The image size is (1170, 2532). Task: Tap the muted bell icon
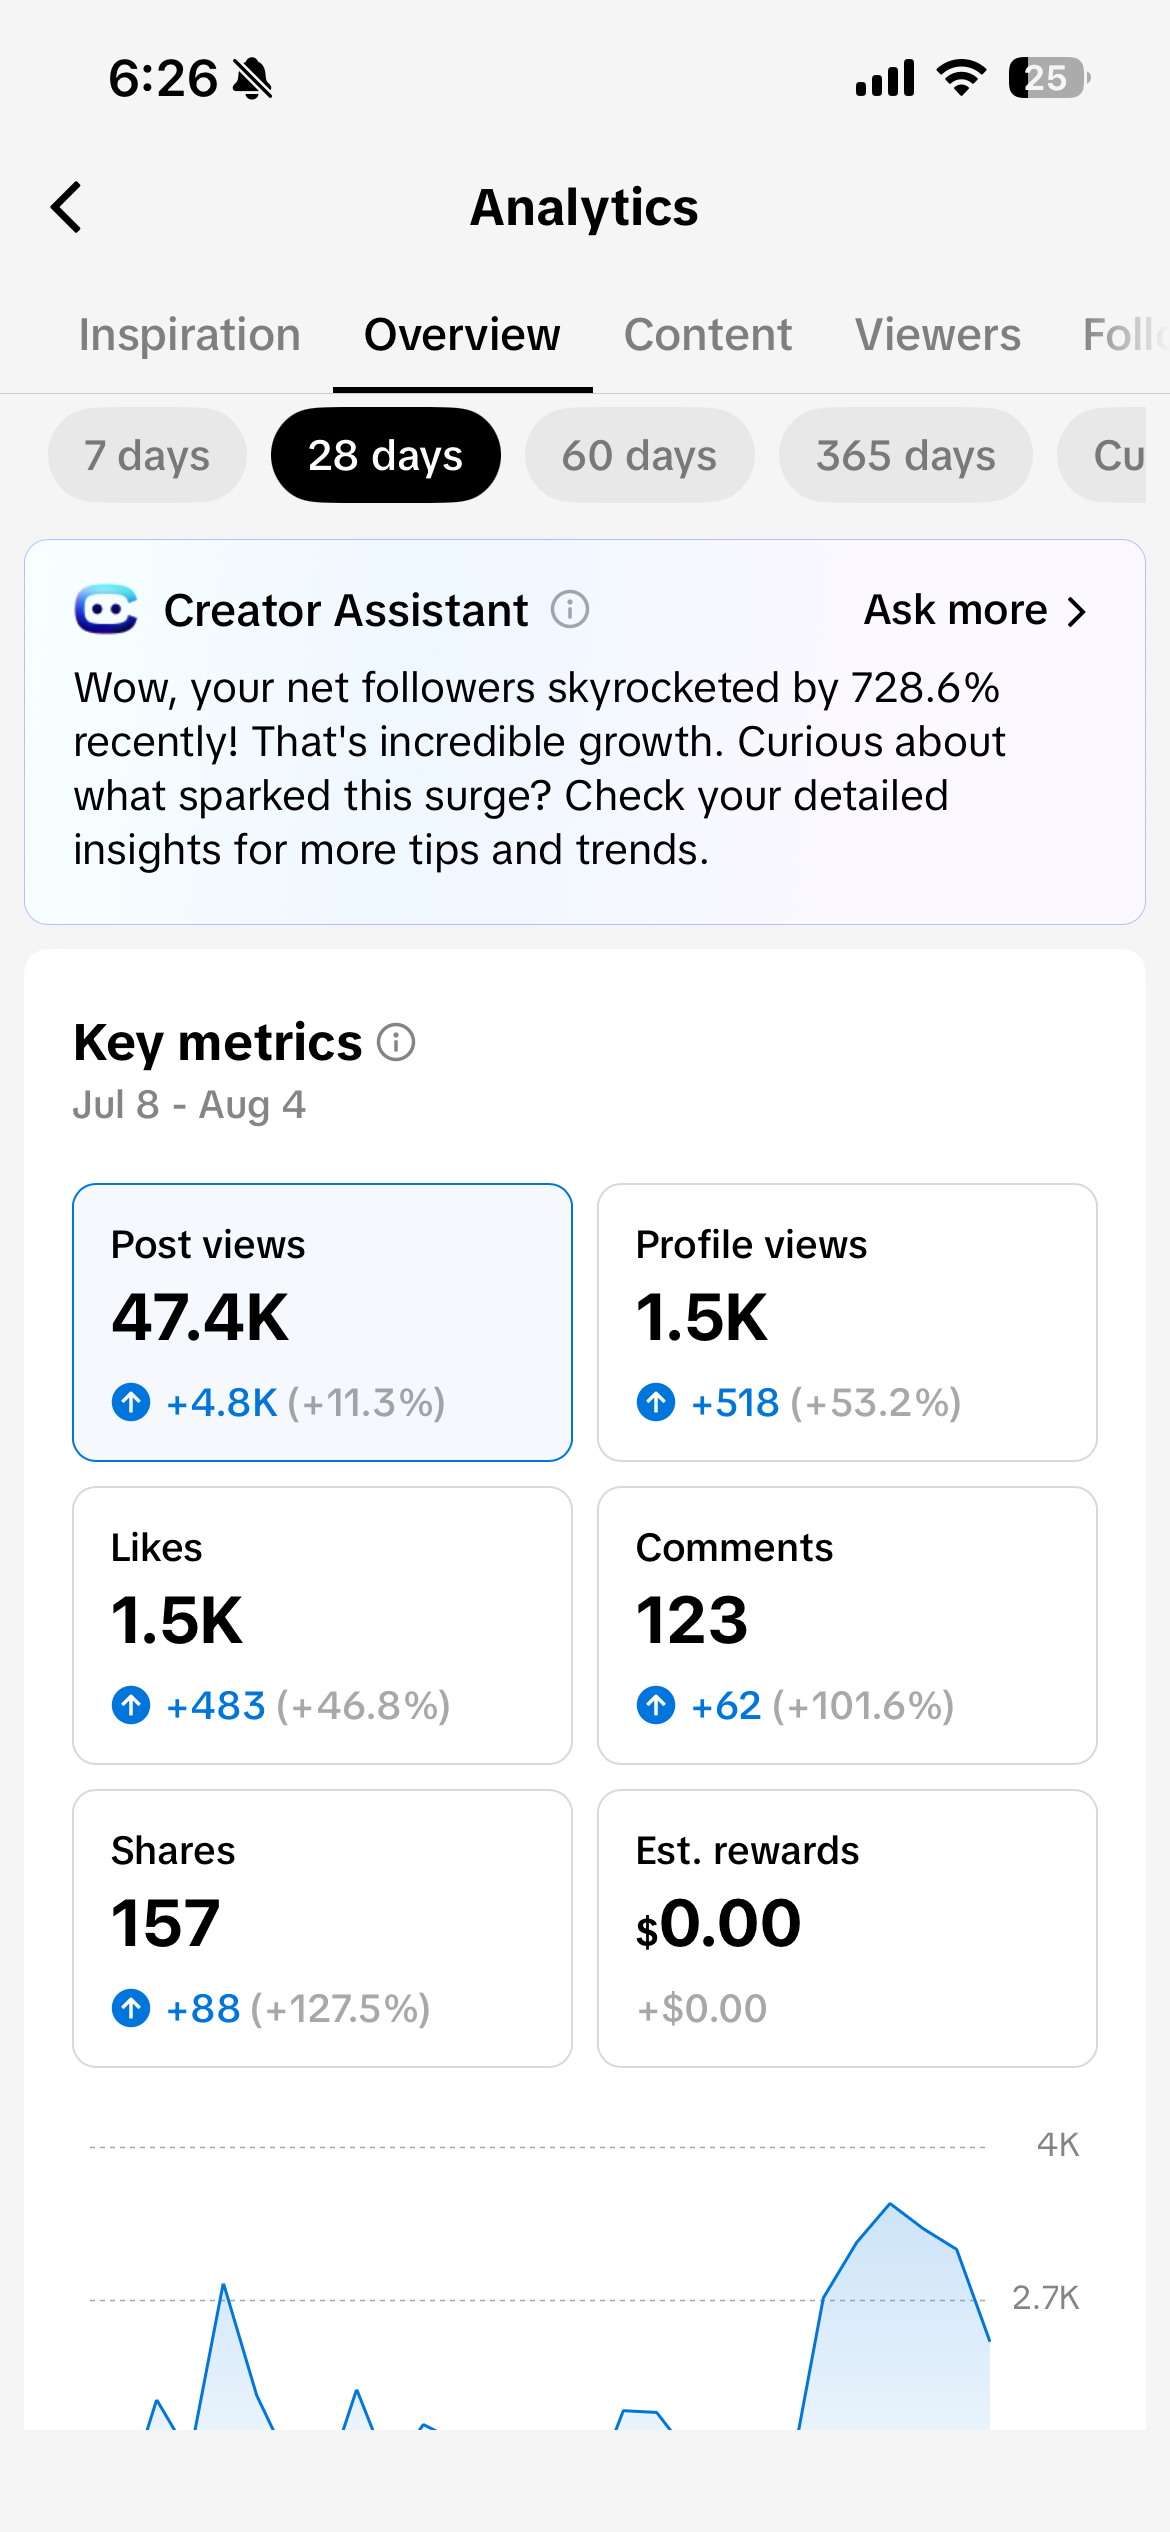coord(252,78)
